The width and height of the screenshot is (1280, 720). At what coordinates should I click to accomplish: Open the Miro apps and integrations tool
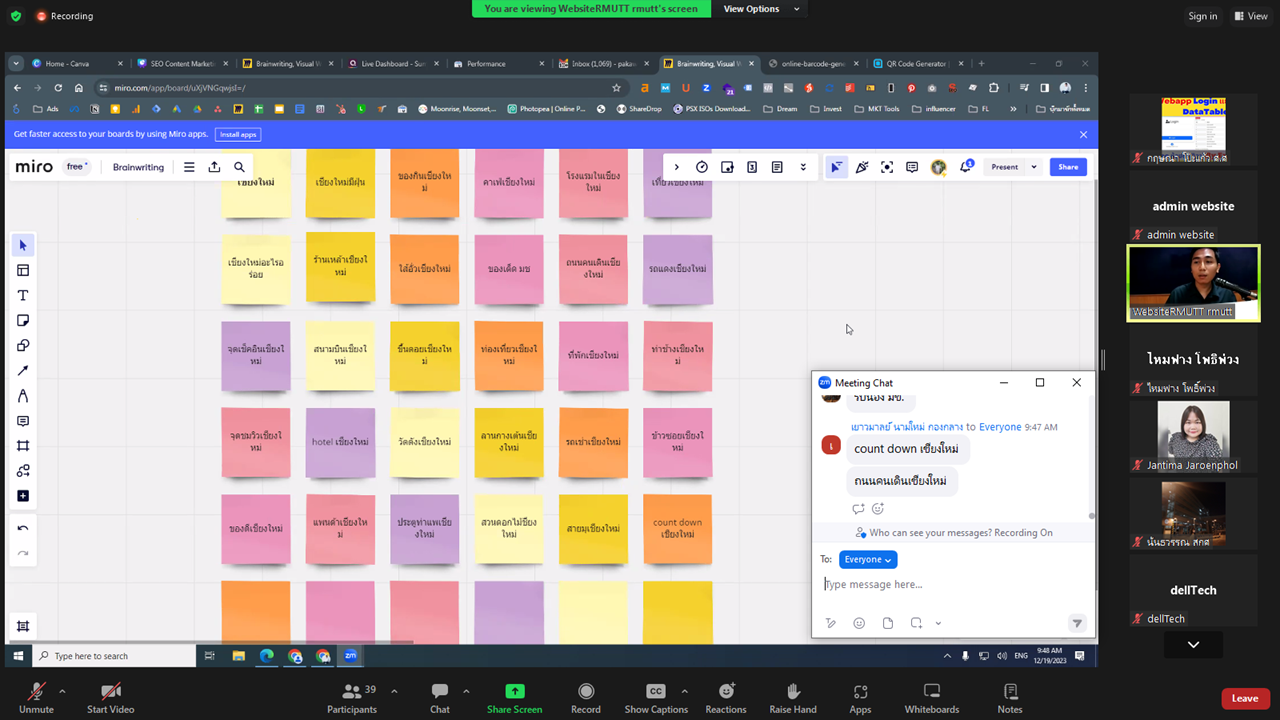[23, 471]
